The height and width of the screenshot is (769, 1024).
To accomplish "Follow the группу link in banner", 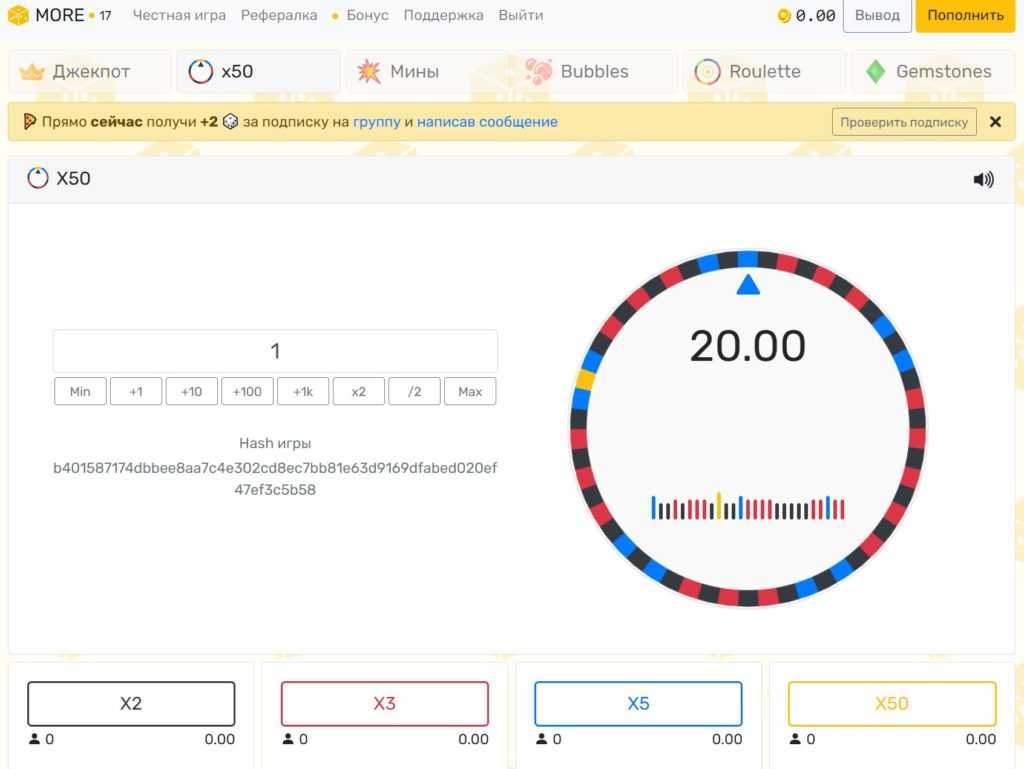I will pos(377,122).
